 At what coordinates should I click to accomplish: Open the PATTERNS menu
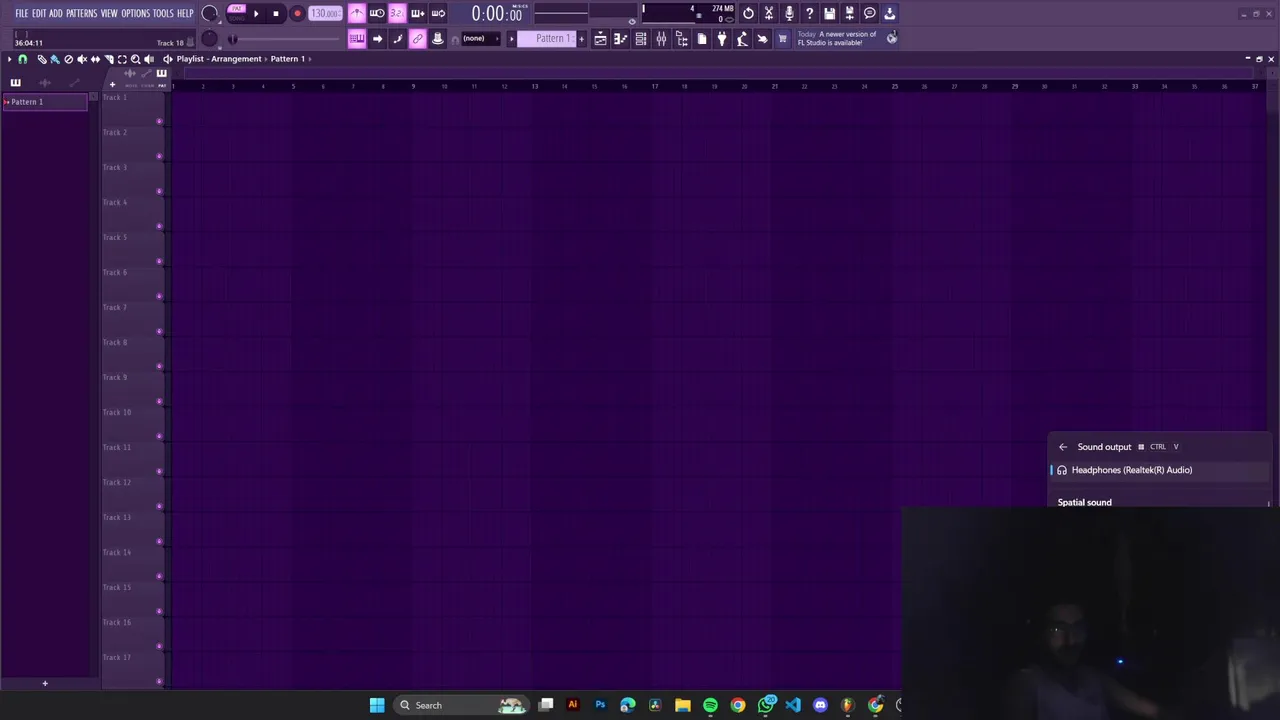[x=82, y=14]
